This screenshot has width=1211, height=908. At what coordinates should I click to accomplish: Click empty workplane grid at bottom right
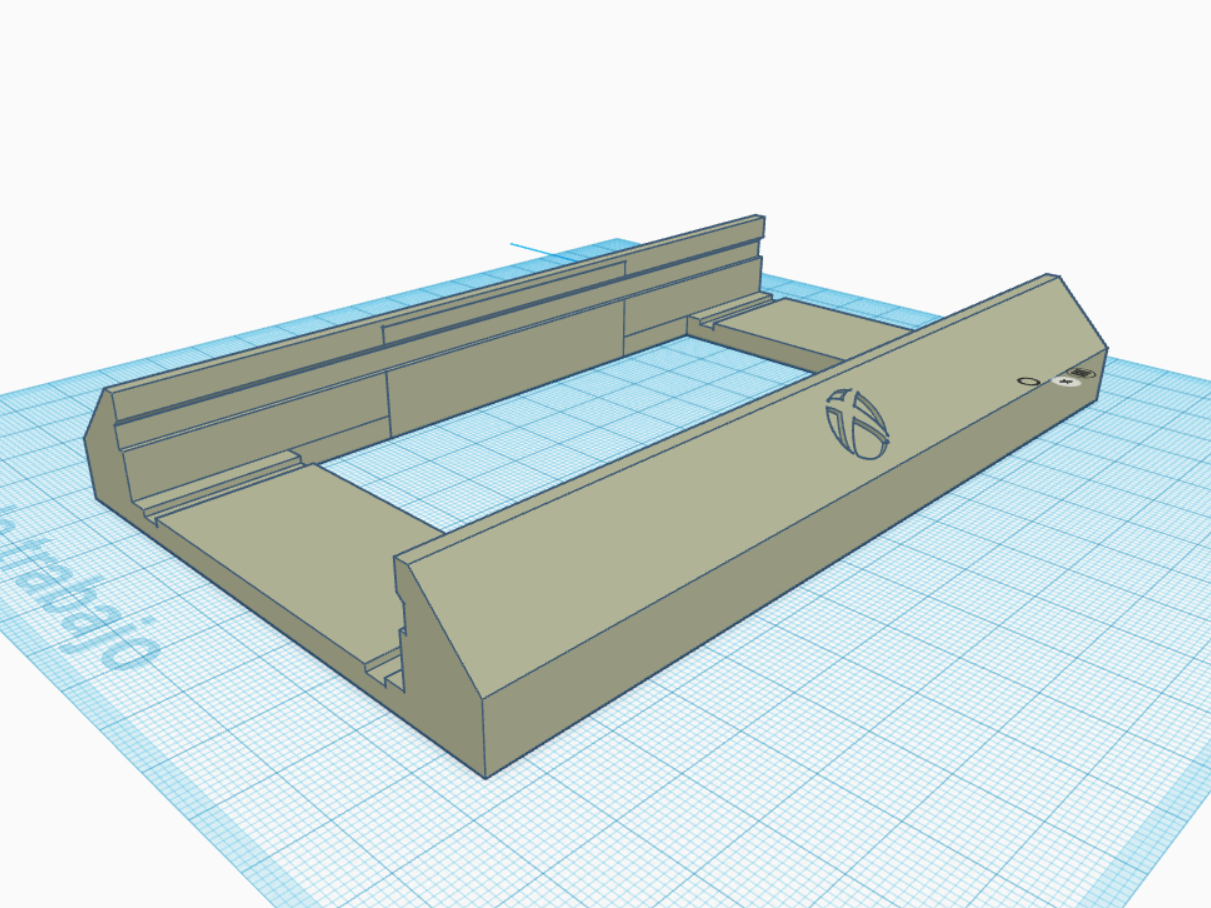1000,780
